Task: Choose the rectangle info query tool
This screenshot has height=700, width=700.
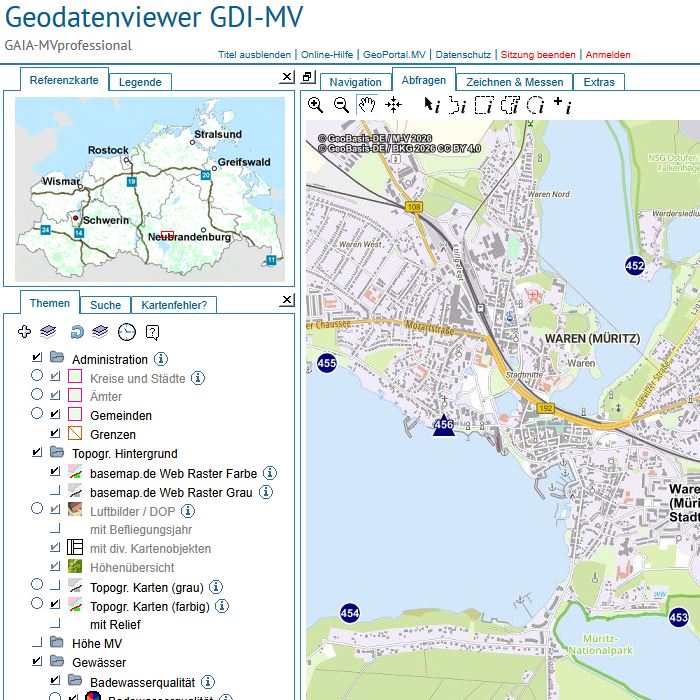Action: (x=484, y=105)
